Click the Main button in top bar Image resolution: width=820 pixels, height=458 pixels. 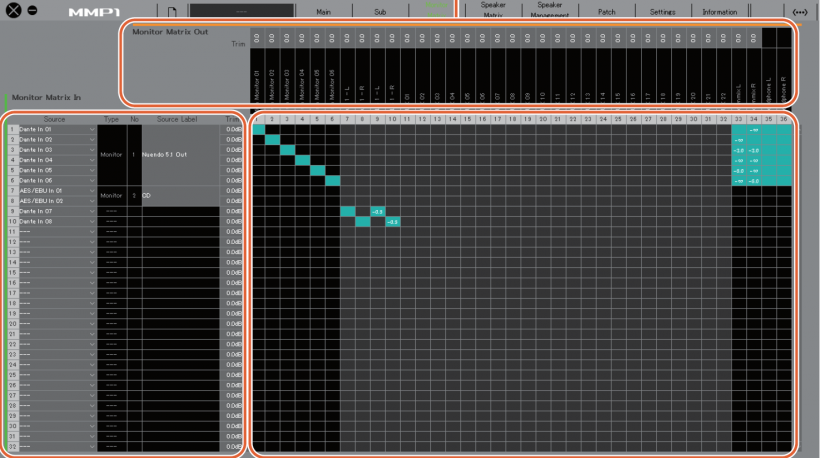click(x=323, y=12)
